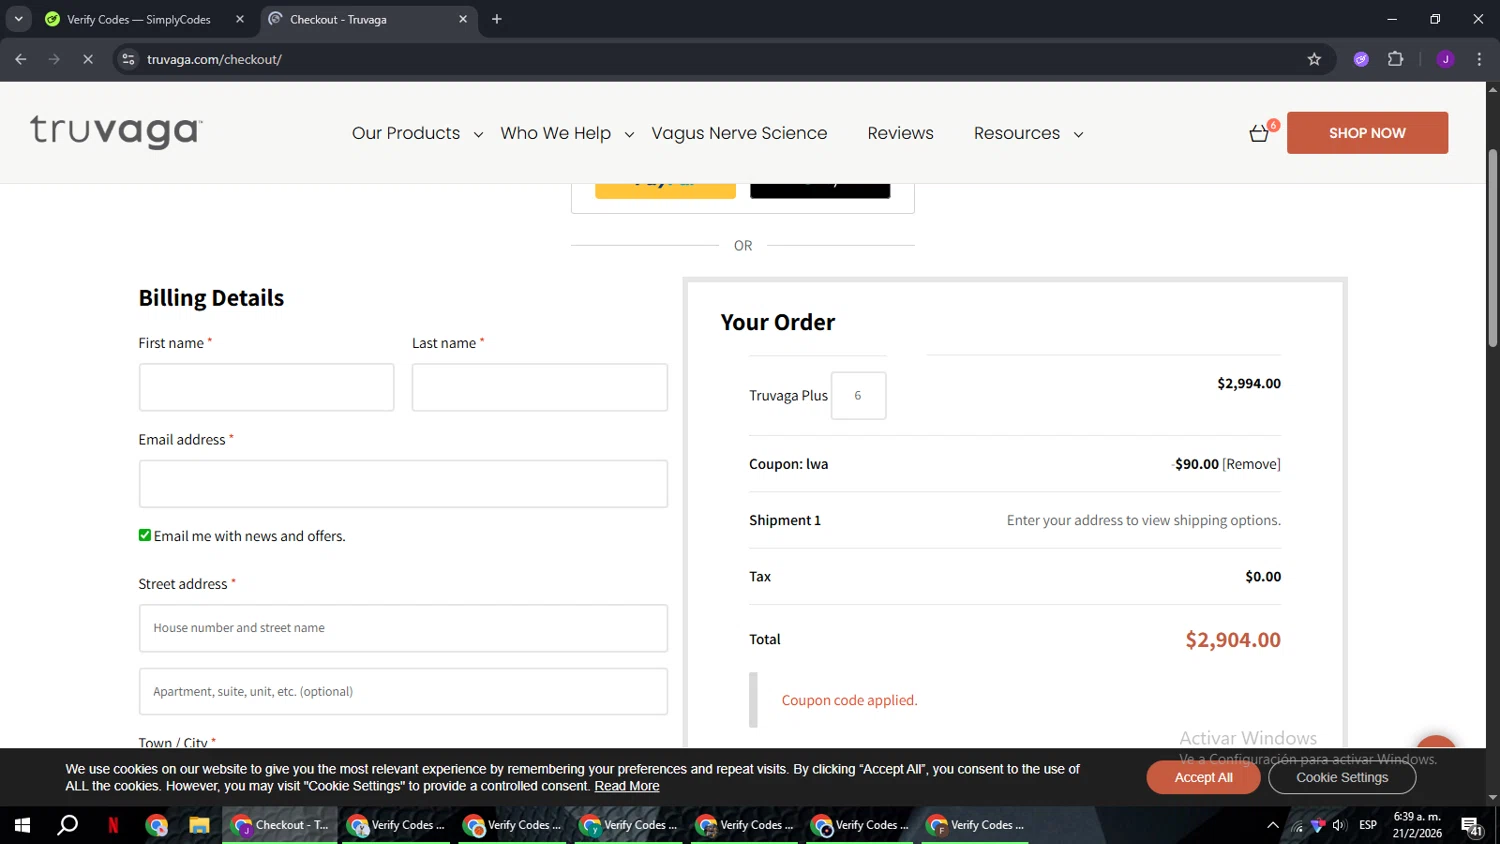Open the clock and date in taskbar
This screenshot has width=1500, height=844.
click(1417, 825)
